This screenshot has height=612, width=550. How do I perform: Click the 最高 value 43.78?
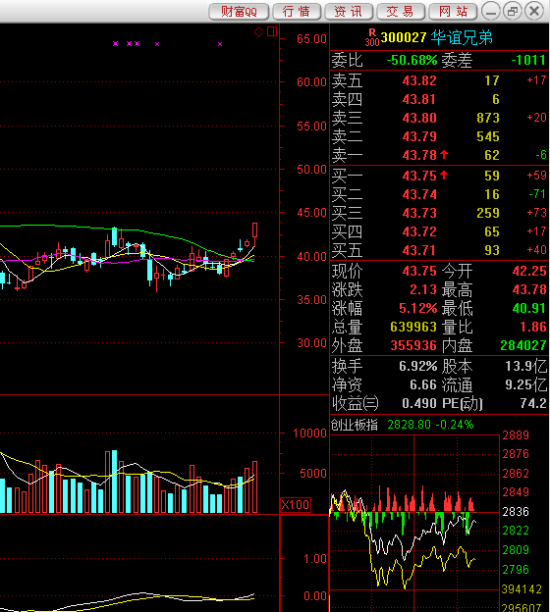529,290
